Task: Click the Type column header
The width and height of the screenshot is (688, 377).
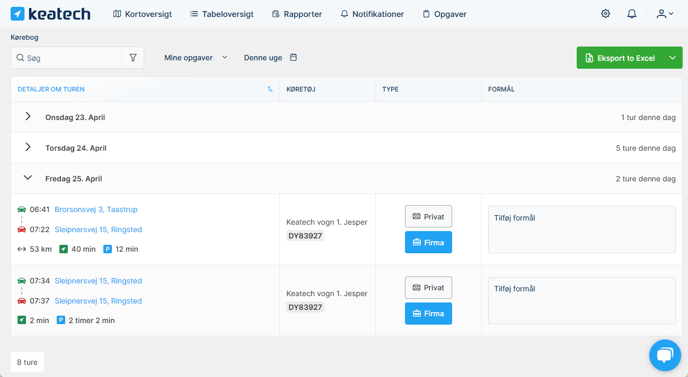Action: pyautogui.click(x=391, y=89)
